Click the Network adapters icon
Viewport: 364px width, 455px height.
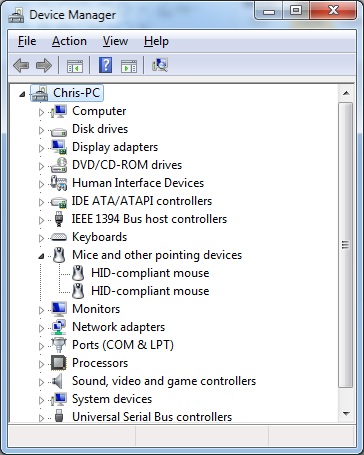click(x=59, y=327)
